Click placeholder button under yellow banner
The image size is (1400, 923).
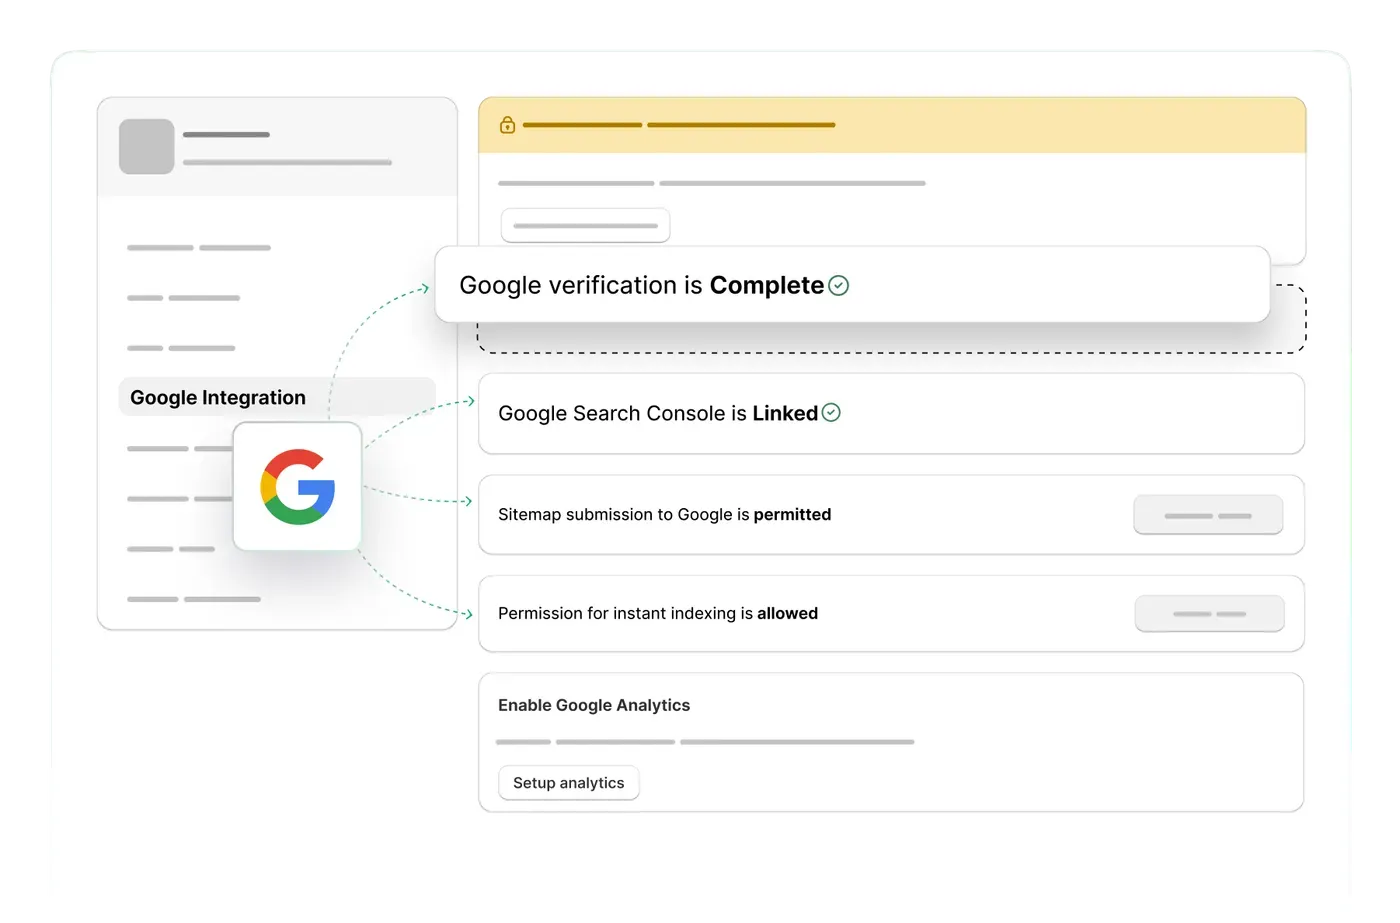point(585,226)
